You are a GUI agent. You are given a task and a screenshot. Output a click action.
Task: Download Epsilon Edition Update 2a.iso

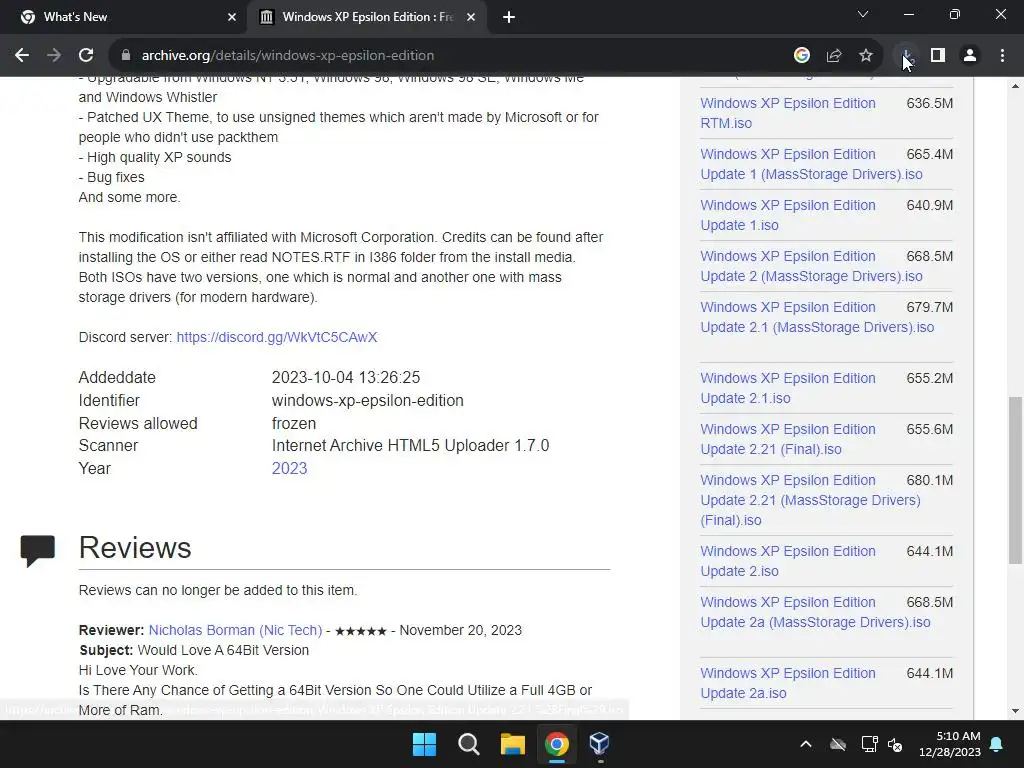[x=788, y=683]
